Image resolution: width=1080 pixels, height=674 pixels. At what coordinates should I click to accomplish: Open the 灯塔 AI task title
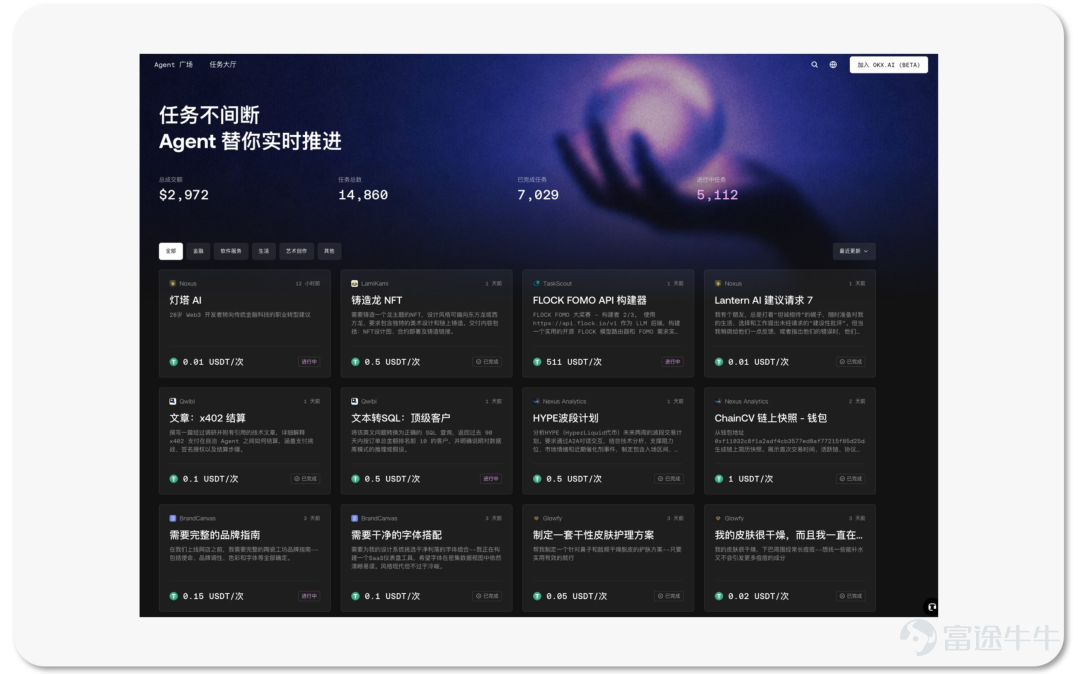186,301
